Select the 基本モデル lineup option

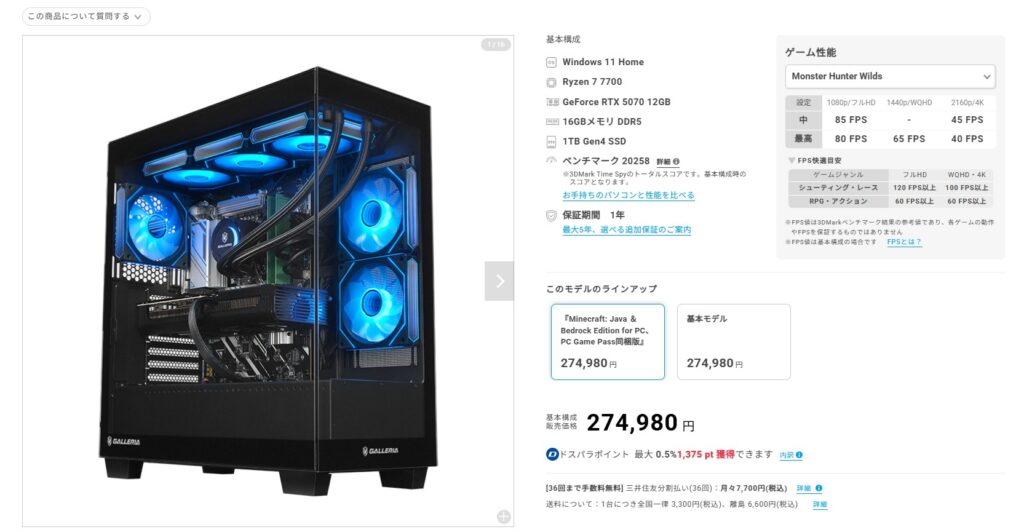coord(733,341)
